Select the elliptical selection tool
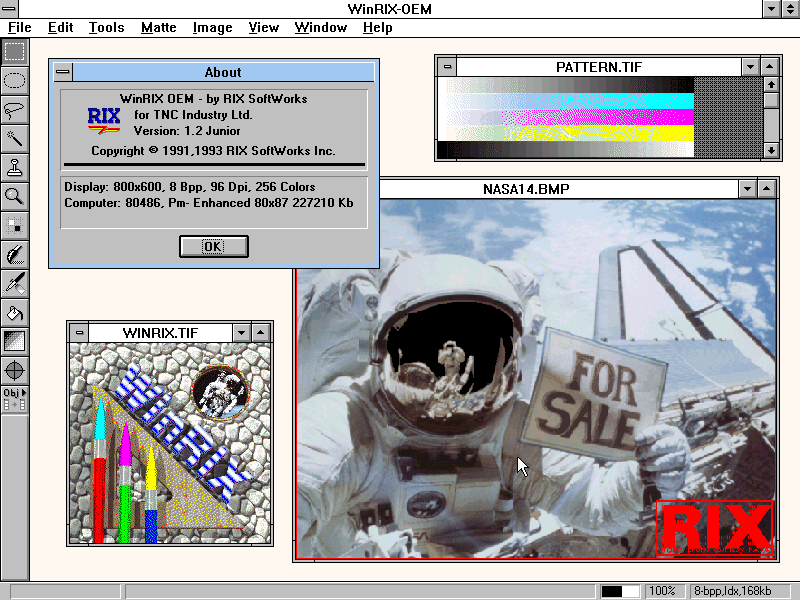Screen dimensions: 800x600 click(x=14, y=81)
